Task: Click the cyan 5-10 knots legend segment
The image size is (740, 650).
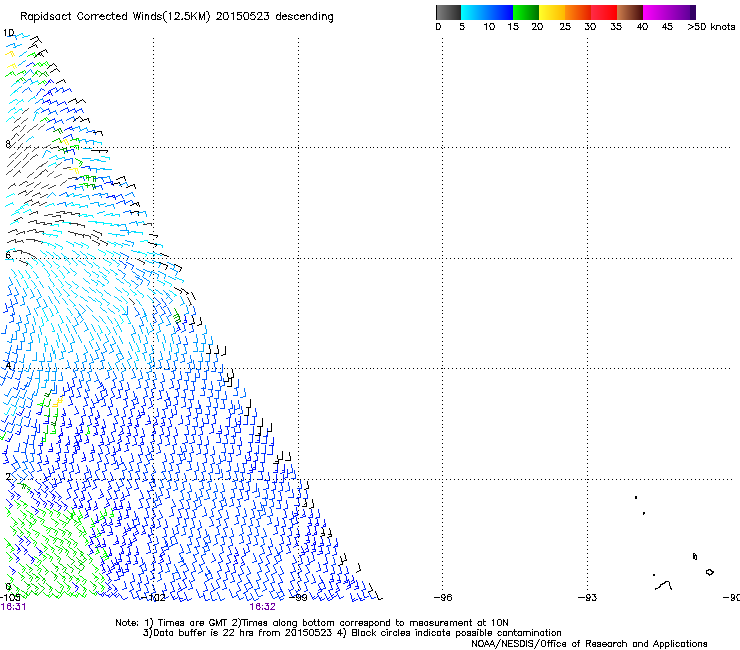Action: (x=474, y=12)
